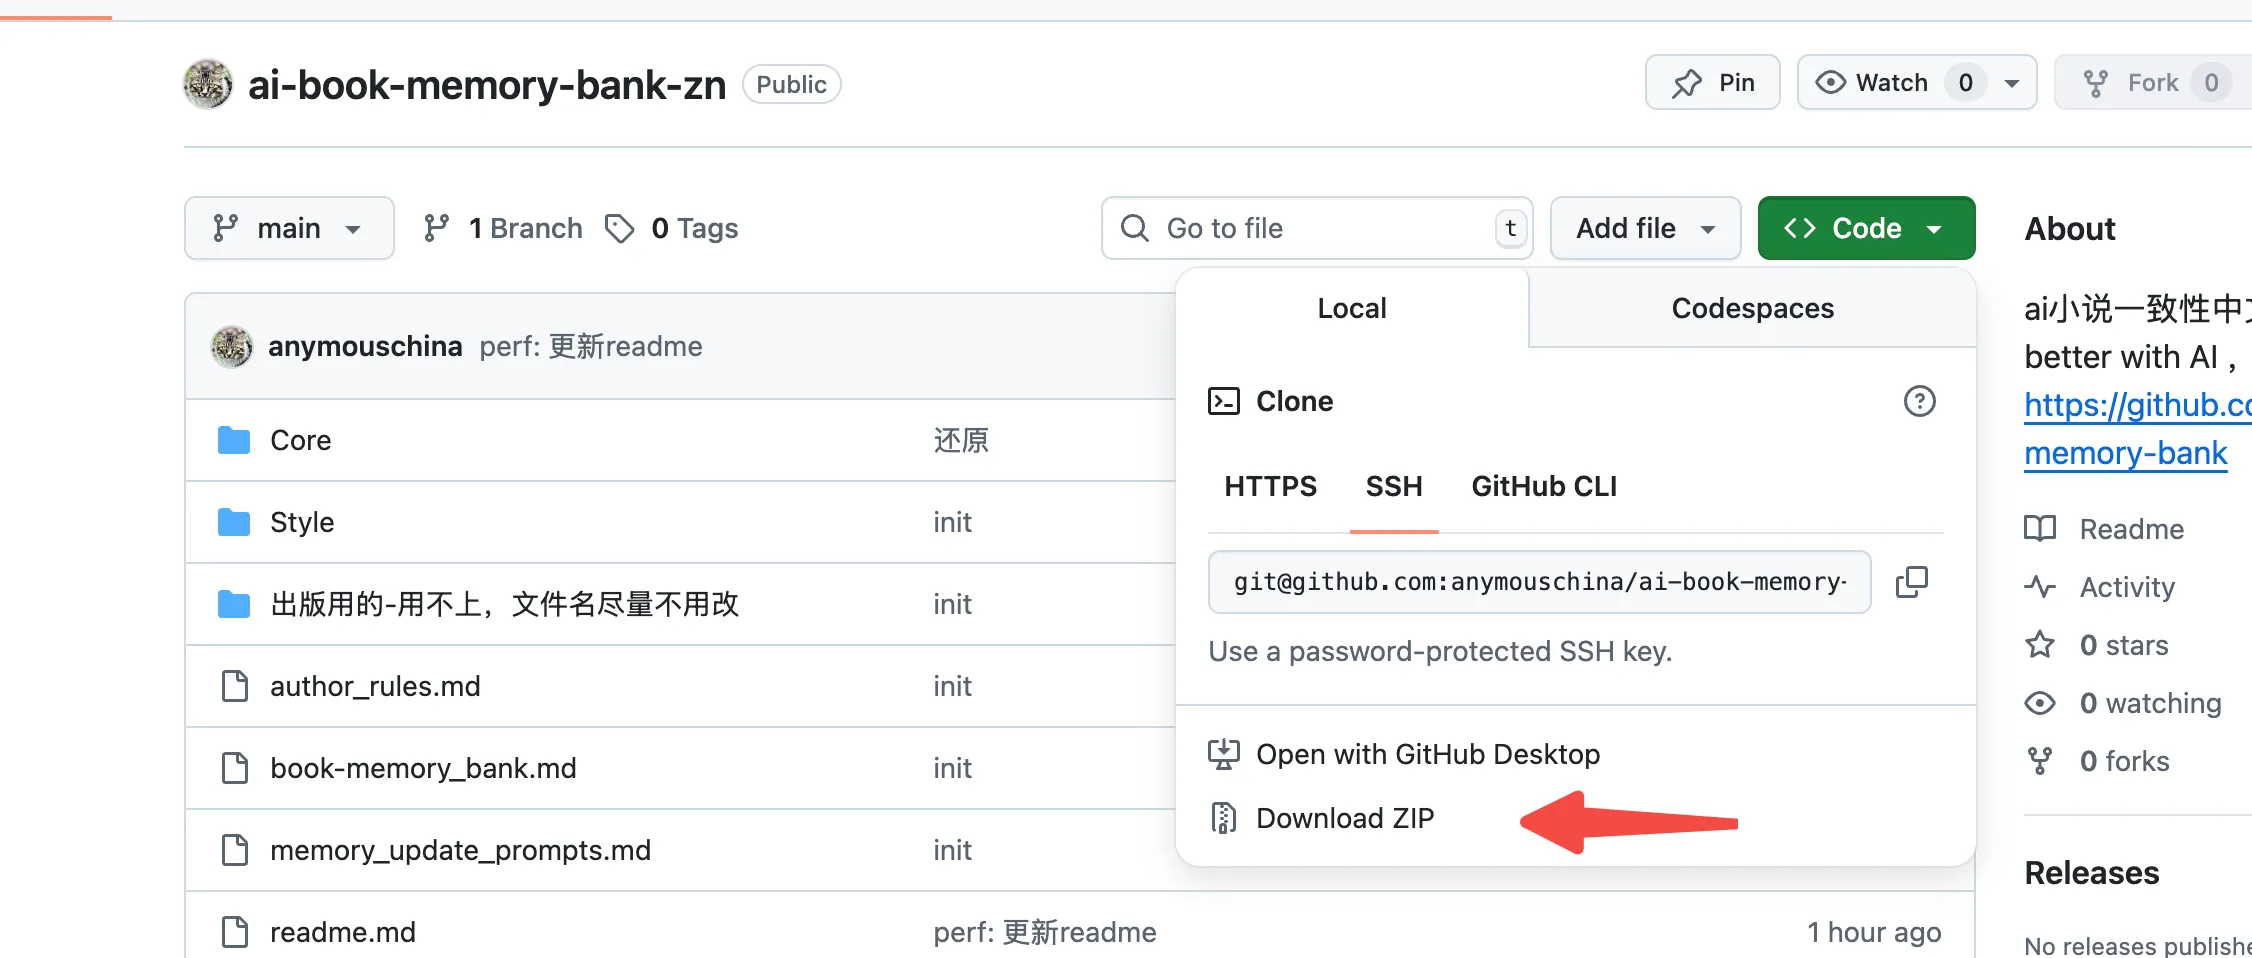The height and width of the screenshot is (958, 2252).
Task: Open the 'perf: 更新readme' commit in readme.md row
Action: 1045,932
